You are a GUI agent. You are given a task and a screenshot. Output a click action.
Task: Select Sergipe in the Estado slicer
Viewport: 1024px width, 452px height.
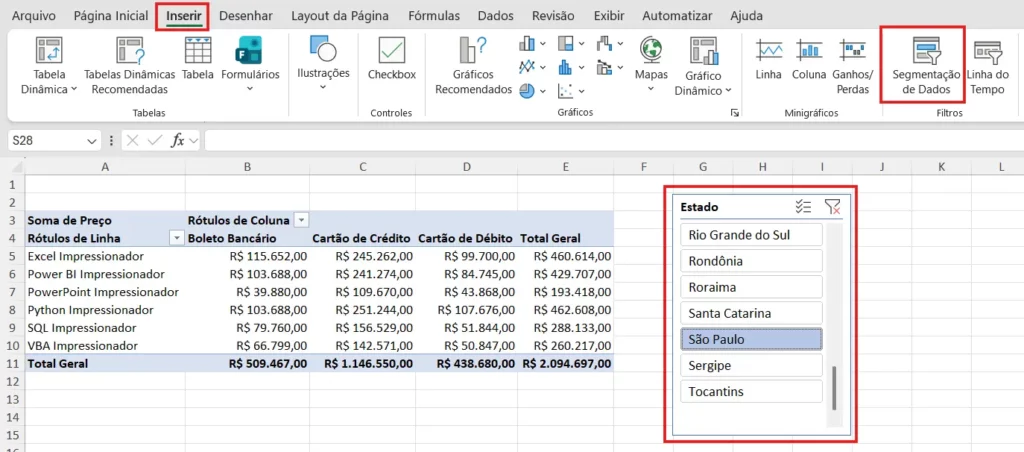(751, 365)
